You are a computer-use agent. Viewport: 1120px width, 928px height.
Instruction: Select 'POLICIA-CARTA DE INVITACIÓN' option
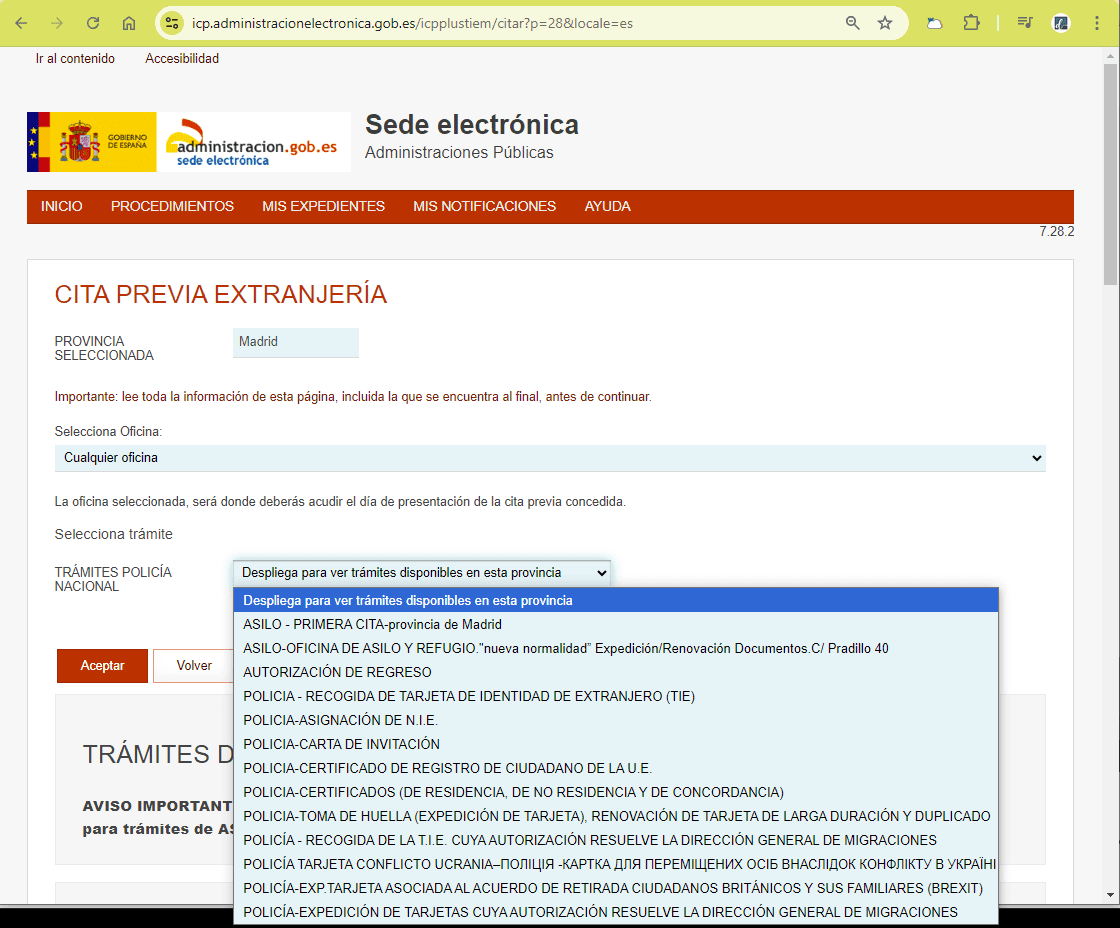click(x=616, y=744)
